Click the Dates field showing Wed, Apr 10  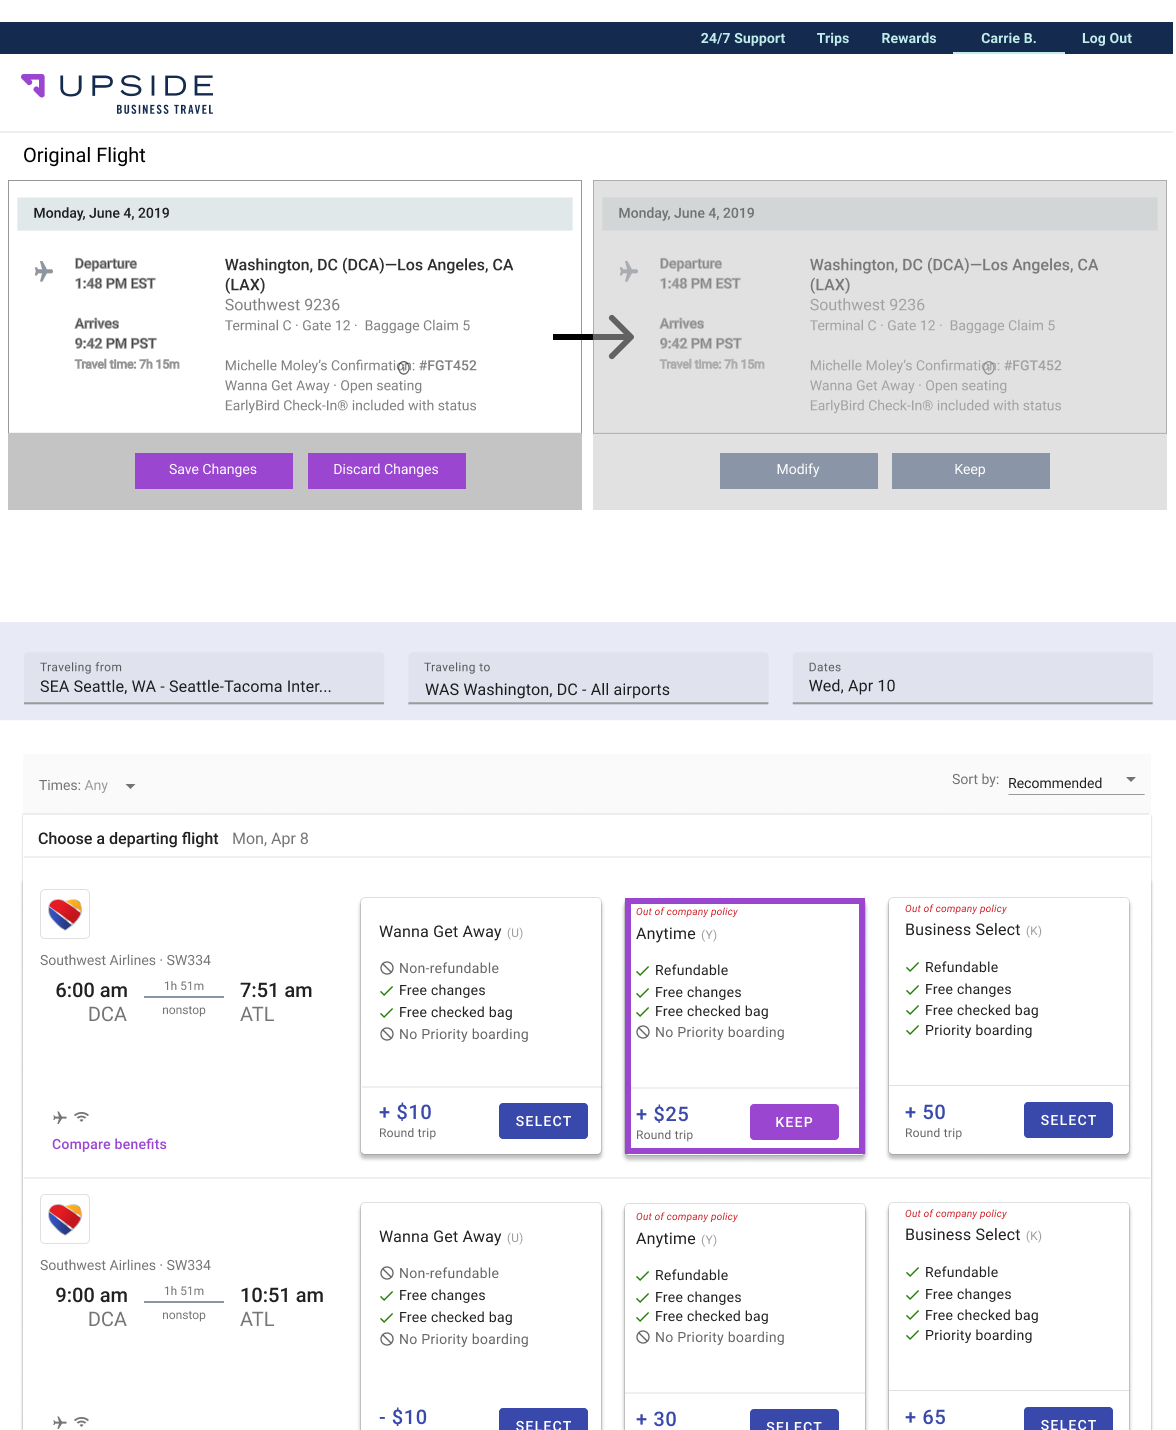click(972, 678)
